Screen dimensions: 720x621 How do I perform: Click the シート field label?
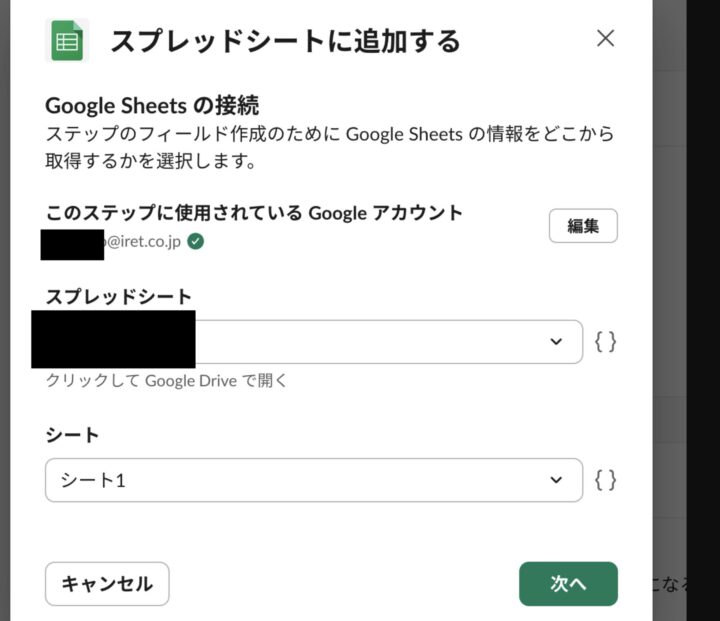(x=73, y=435)
